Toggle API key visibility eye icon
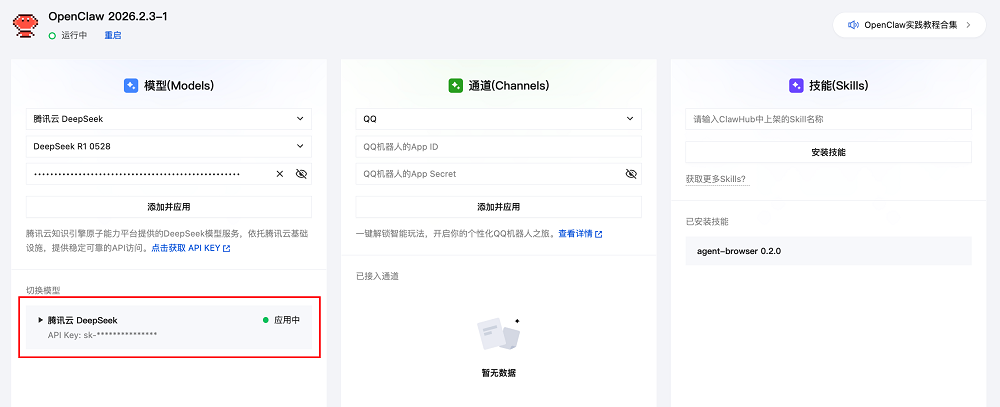The height and width of the screenshot is (407, 1000). pyautogui.click(x=302, y=174)
